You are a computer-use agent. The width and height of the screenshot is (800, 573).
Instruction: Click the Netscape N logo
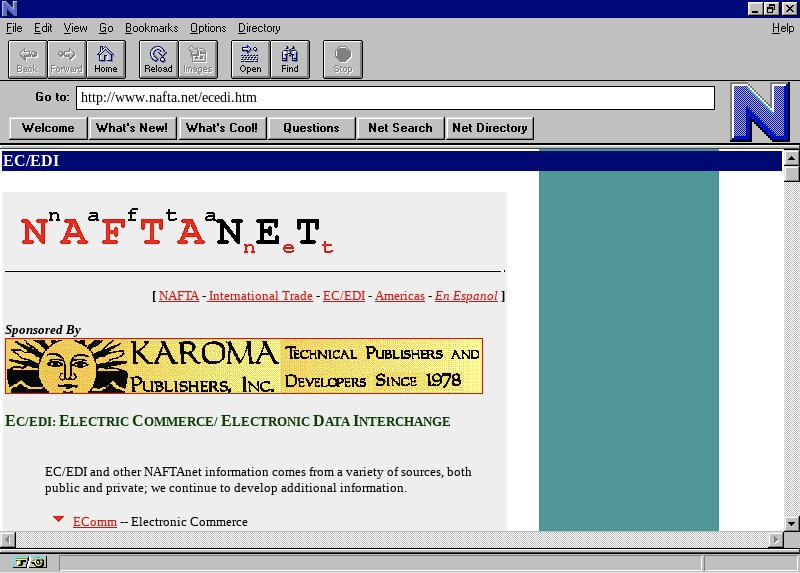pos(759,112)
